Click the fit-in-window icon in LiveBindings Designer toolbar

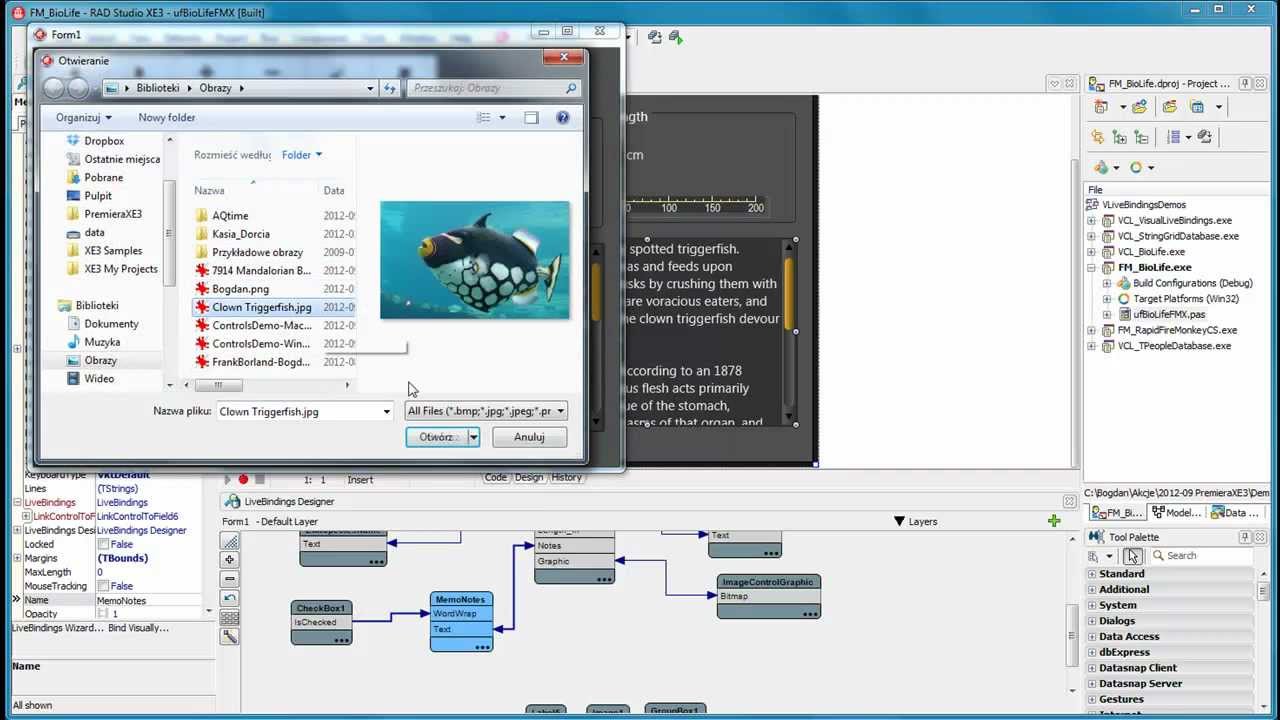[x=230, y=542]
